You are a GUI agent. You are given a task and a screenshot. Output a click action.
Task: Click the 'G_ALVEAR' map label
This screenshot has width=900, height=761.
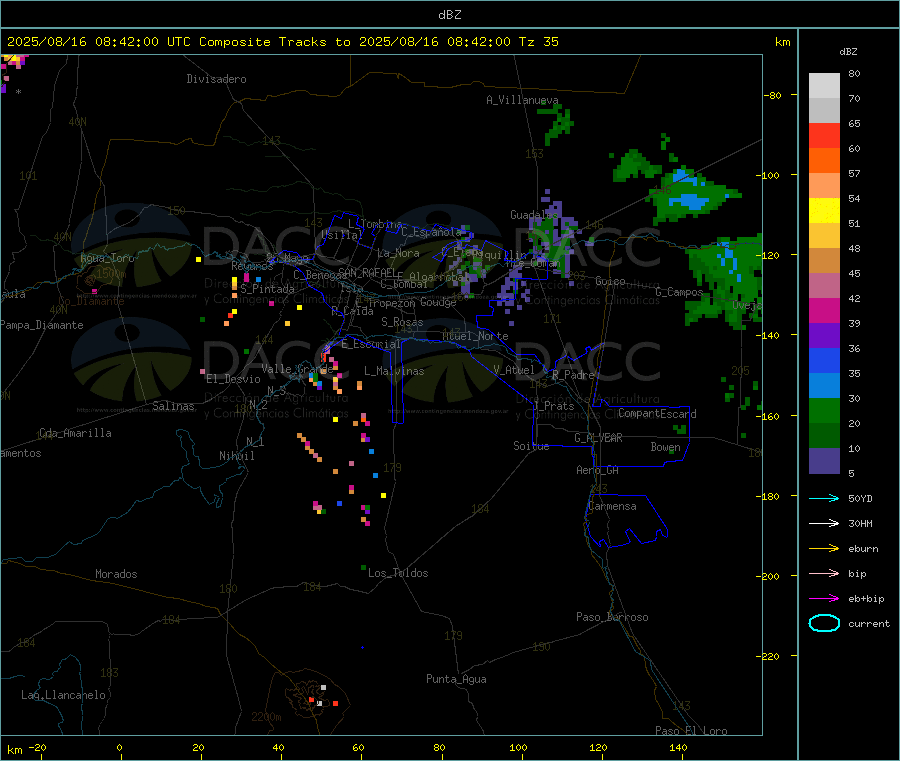[x=598, y=438]
